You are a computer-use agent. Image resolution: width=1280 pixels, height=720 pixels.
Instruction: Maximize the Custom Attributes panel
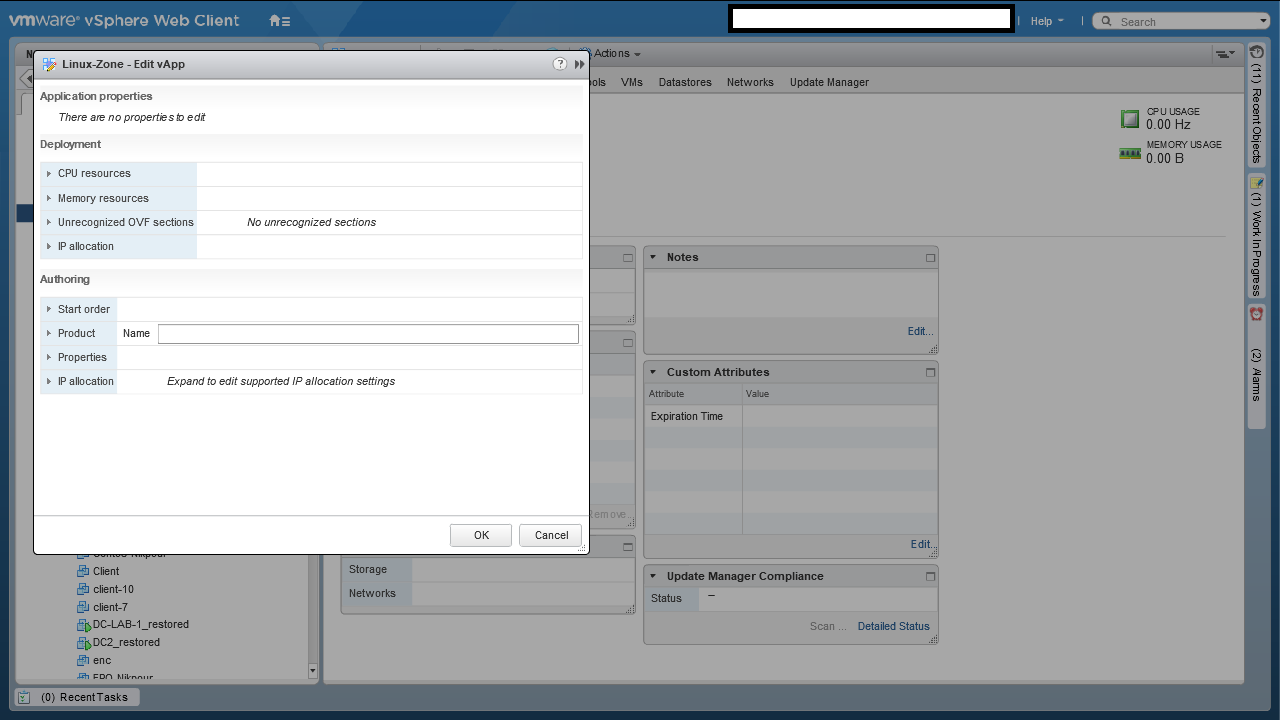pyautogui.click(x=930, y=373)
